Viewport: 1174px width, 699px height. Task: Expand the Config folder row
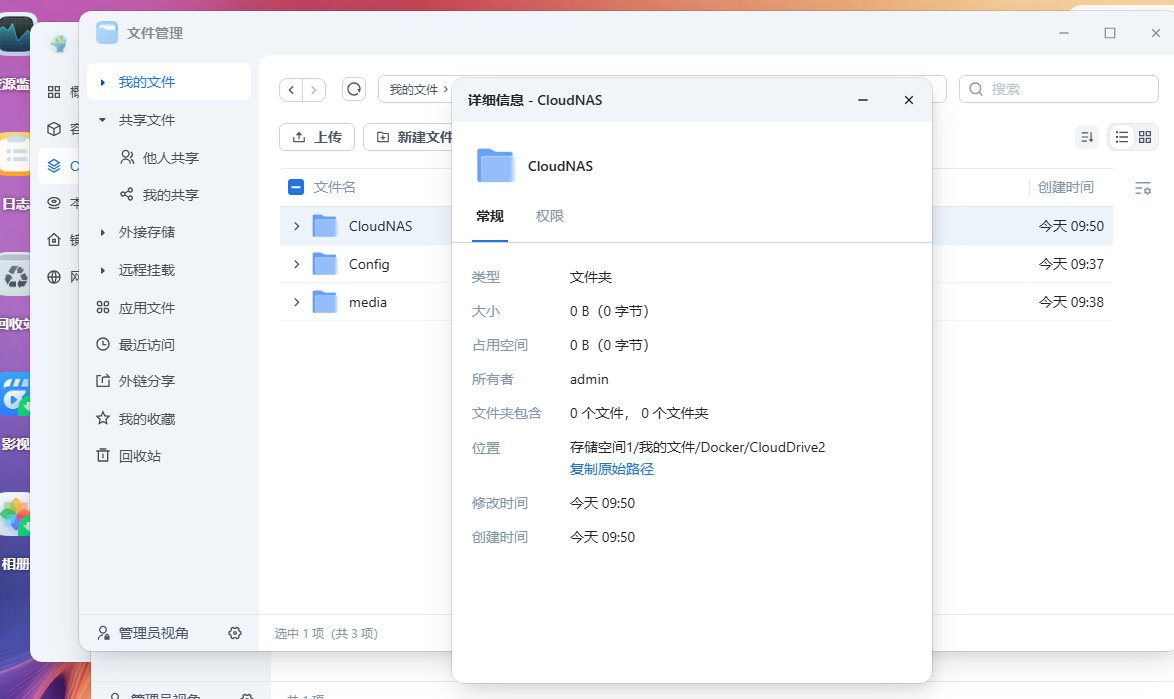pos(296,264)
